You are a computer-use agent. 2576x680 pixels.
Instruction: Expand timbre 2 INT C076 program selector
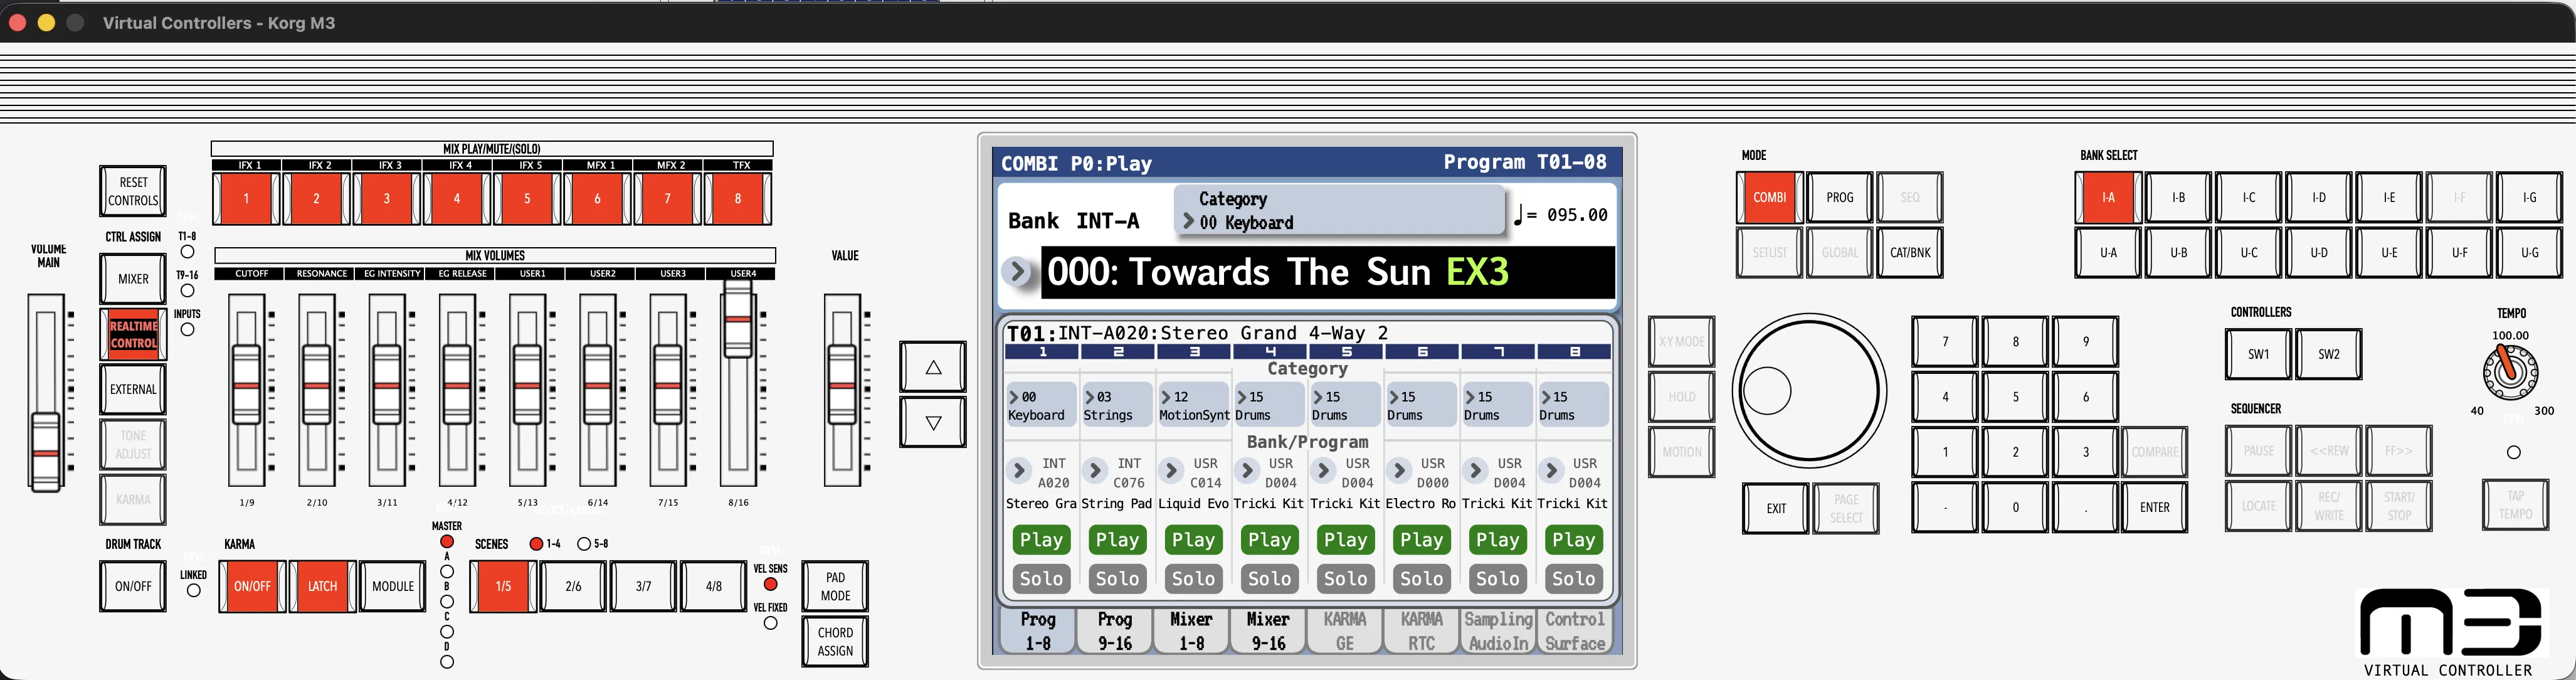point(1095,470)
